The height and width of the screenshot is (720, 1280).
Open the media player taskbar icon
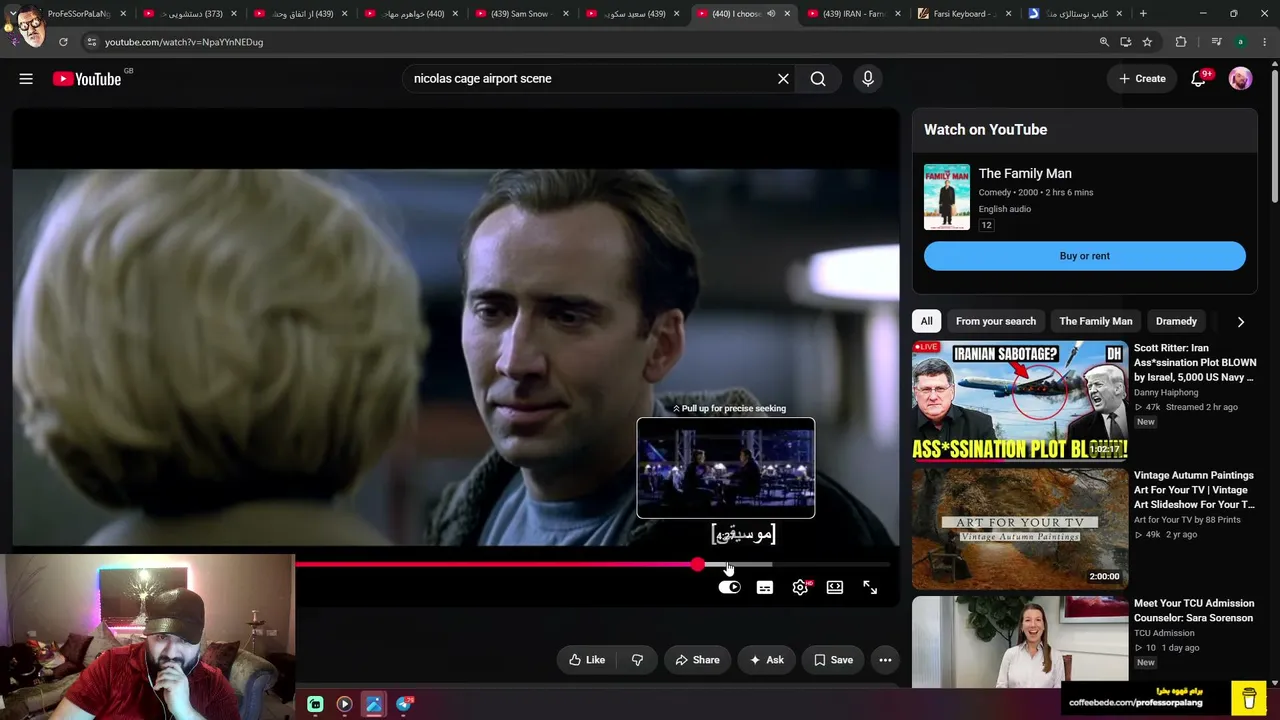(344, 704)
